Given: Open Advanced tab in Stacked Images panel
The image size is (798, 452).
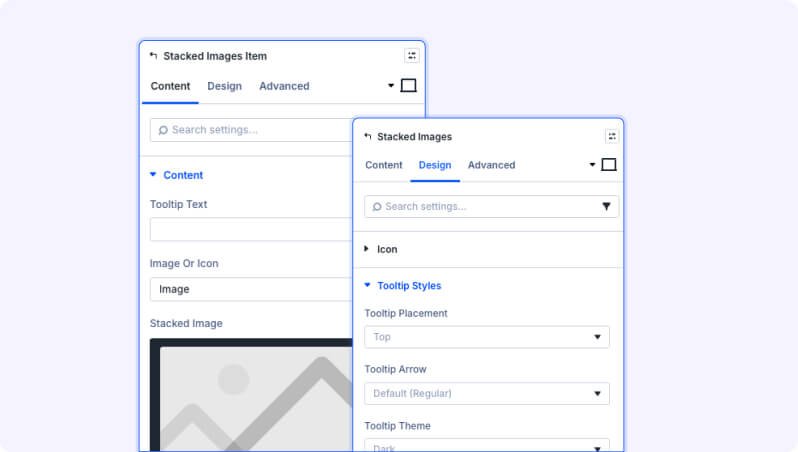Looking at the screenshot, I should [x=491, y=165].
